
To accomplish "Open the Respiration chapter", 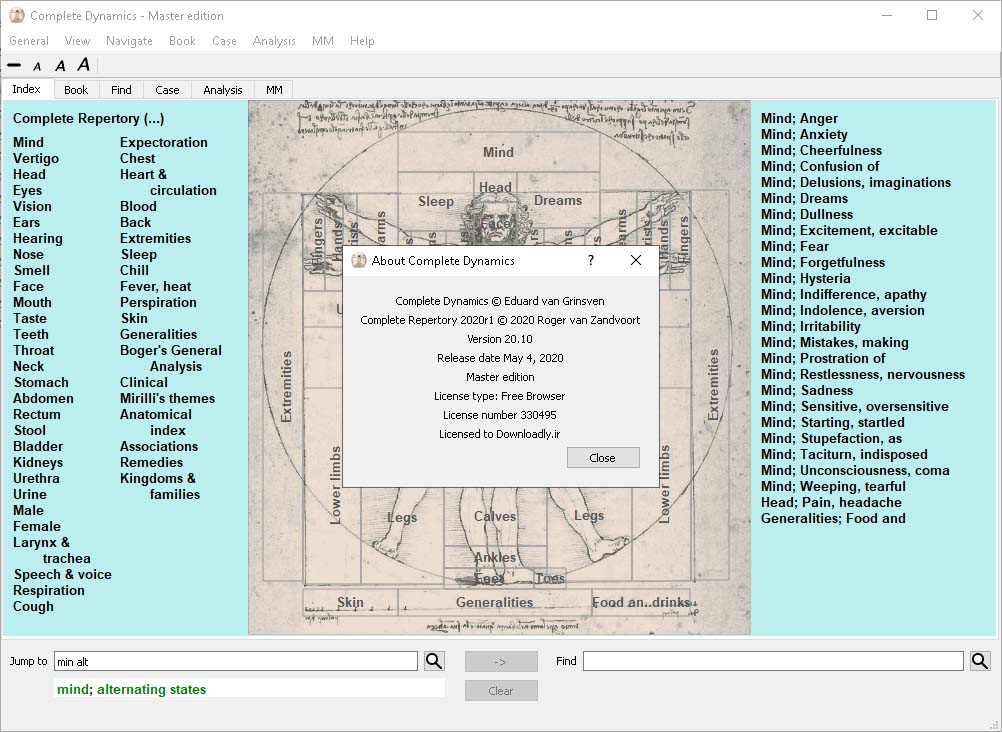I will point(49,590).
